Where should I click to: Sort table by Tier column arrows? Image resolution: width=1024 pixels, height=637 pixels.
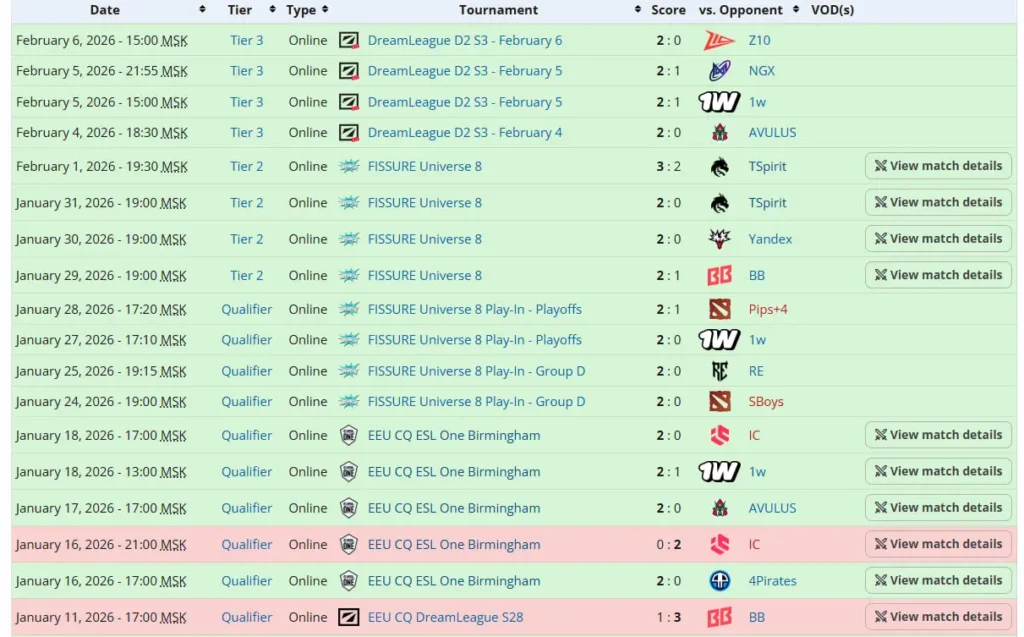coord(273,10)
